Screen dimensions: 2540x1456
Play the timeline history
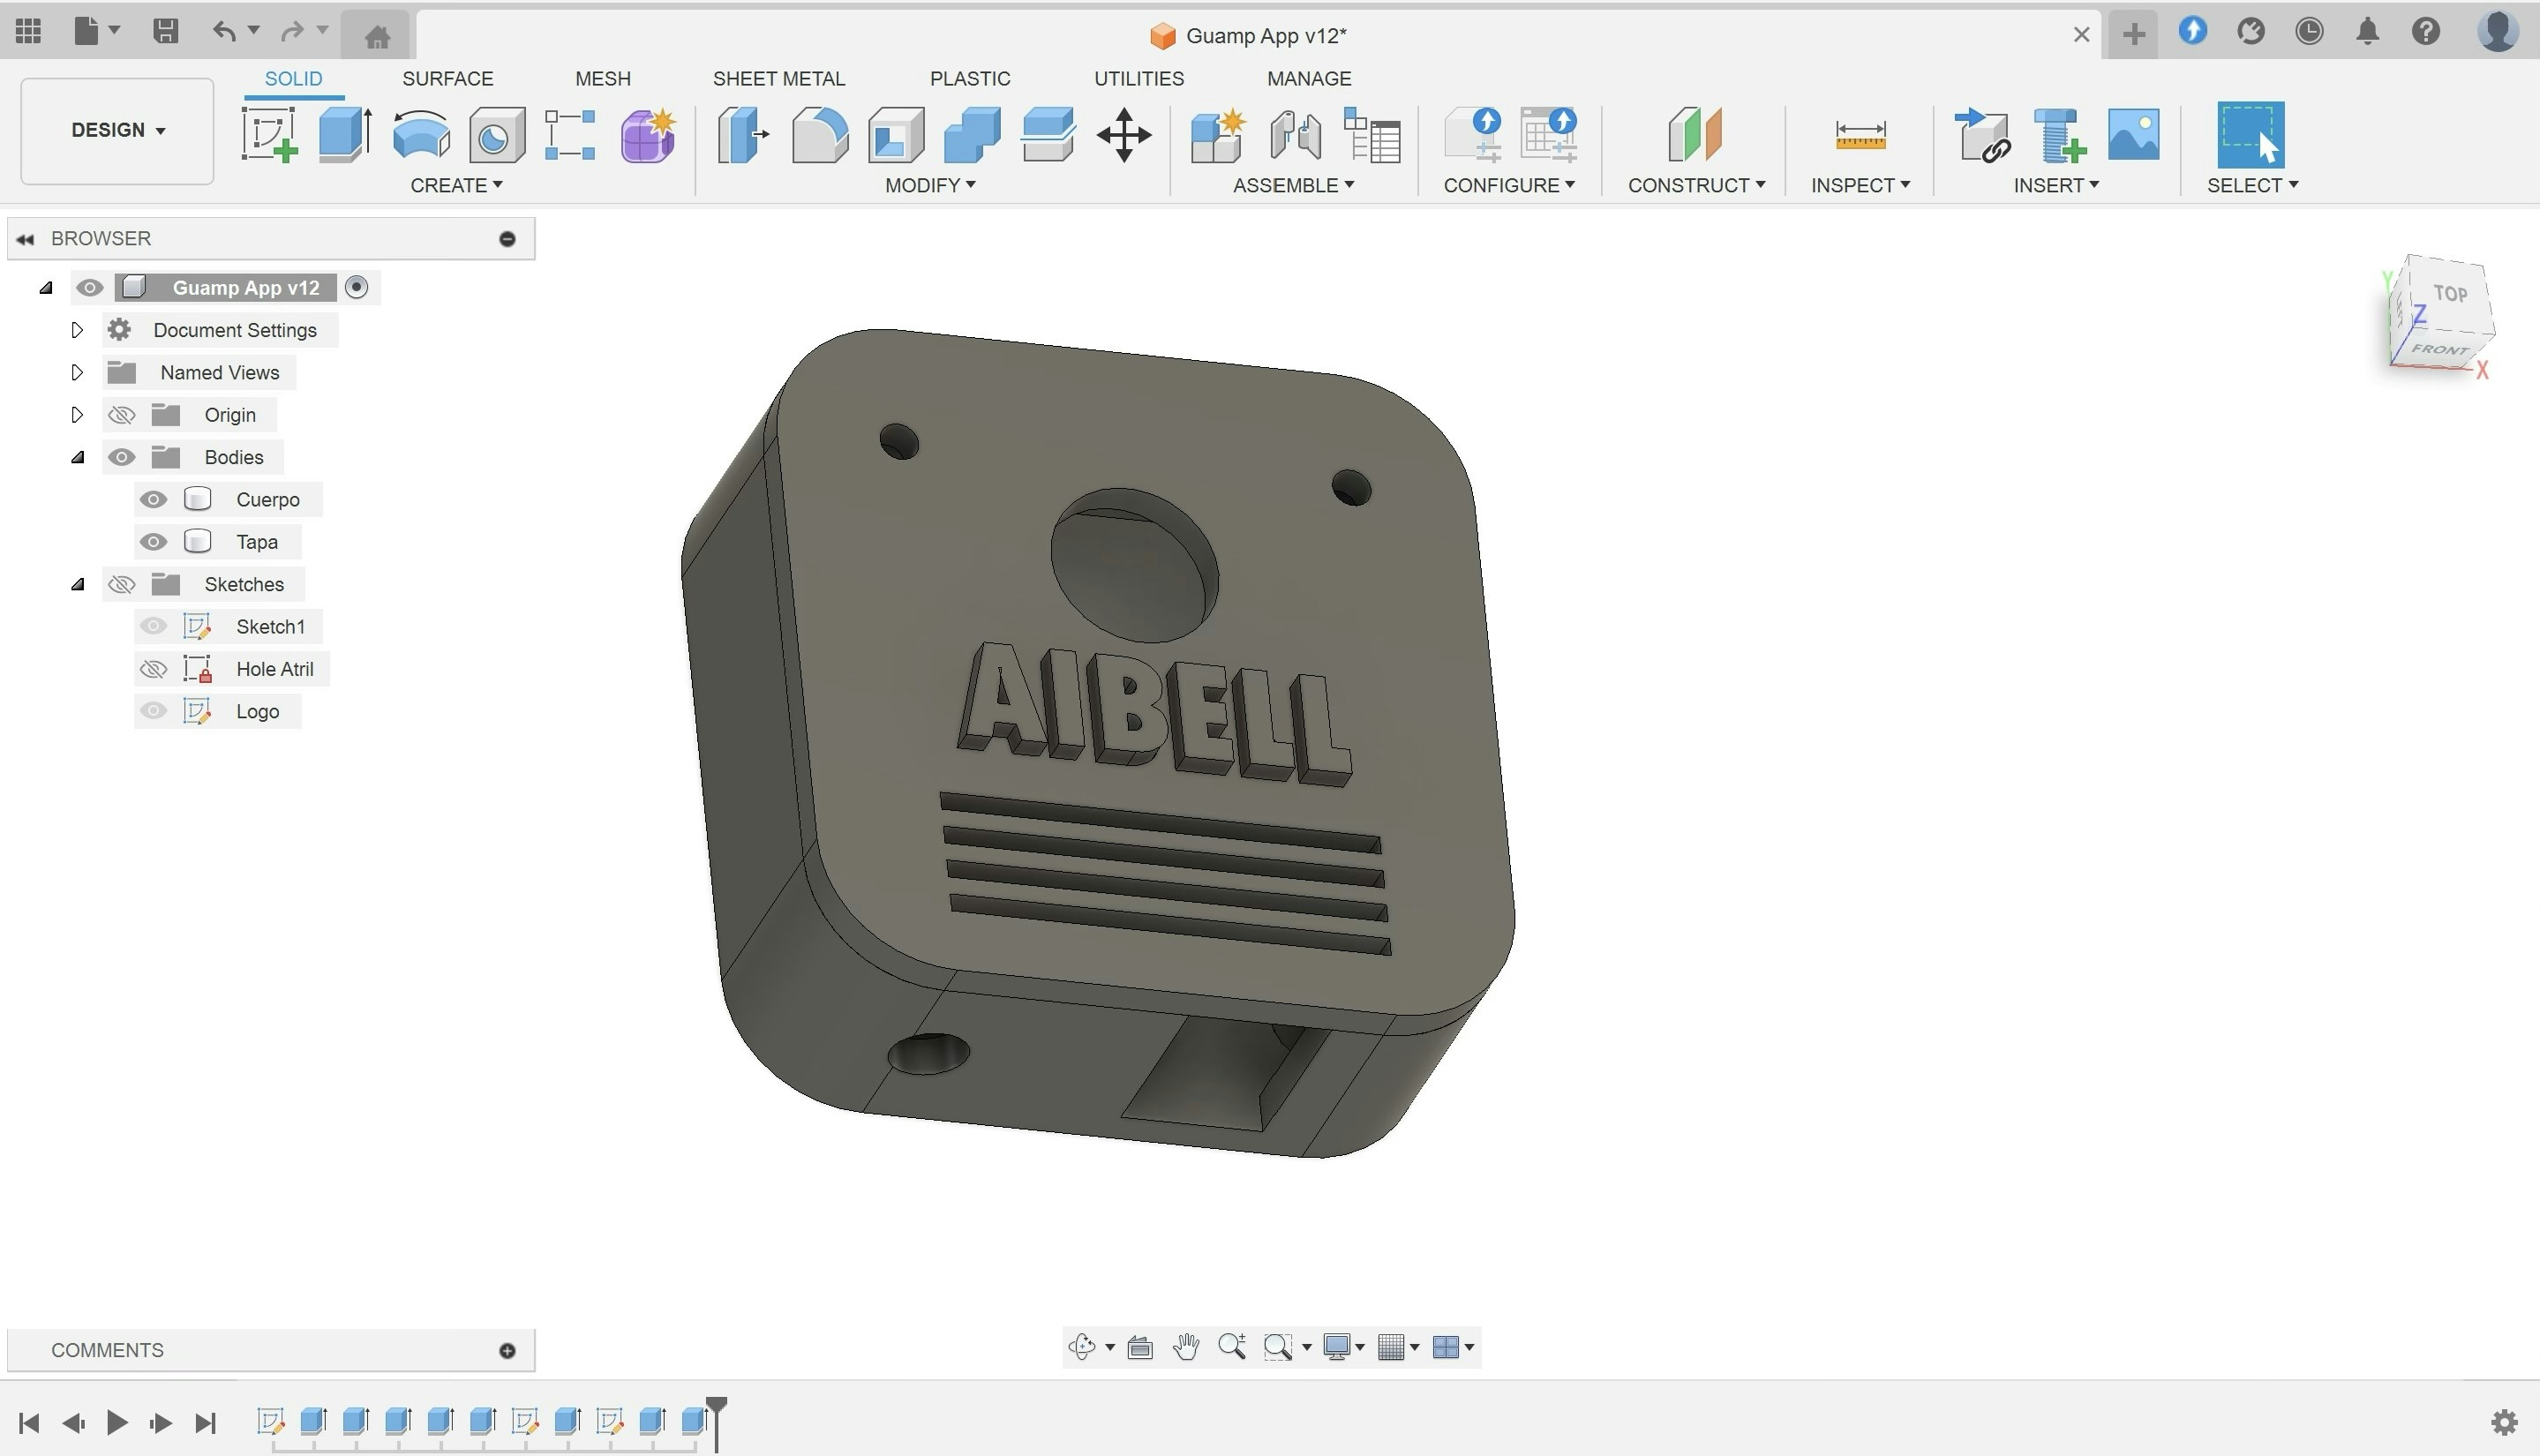point(116,1422)
